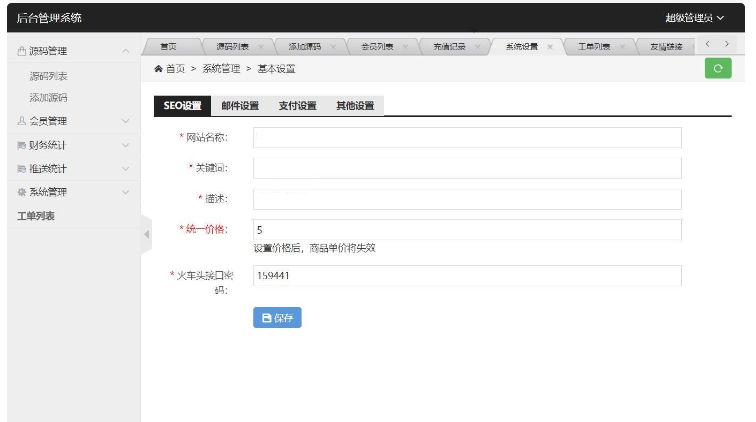Screen dimensions: 756x422
Task: Switch to the 工单列表 tab
Action: pos(594,47)
